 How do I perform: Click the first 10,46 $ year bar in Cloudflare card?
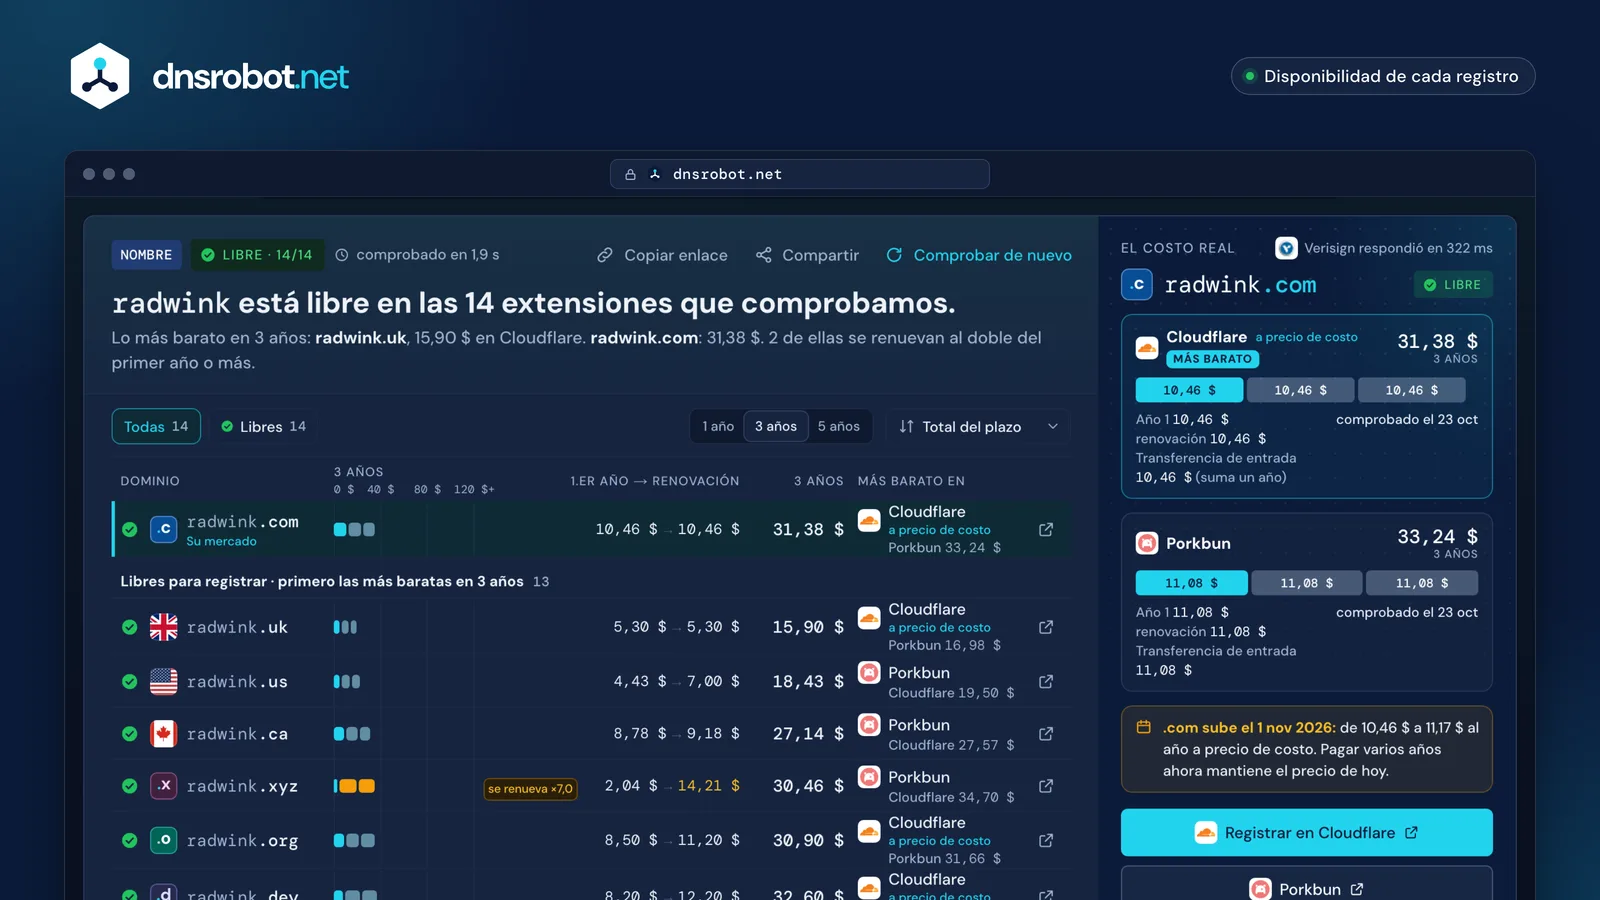(1189, 390)
